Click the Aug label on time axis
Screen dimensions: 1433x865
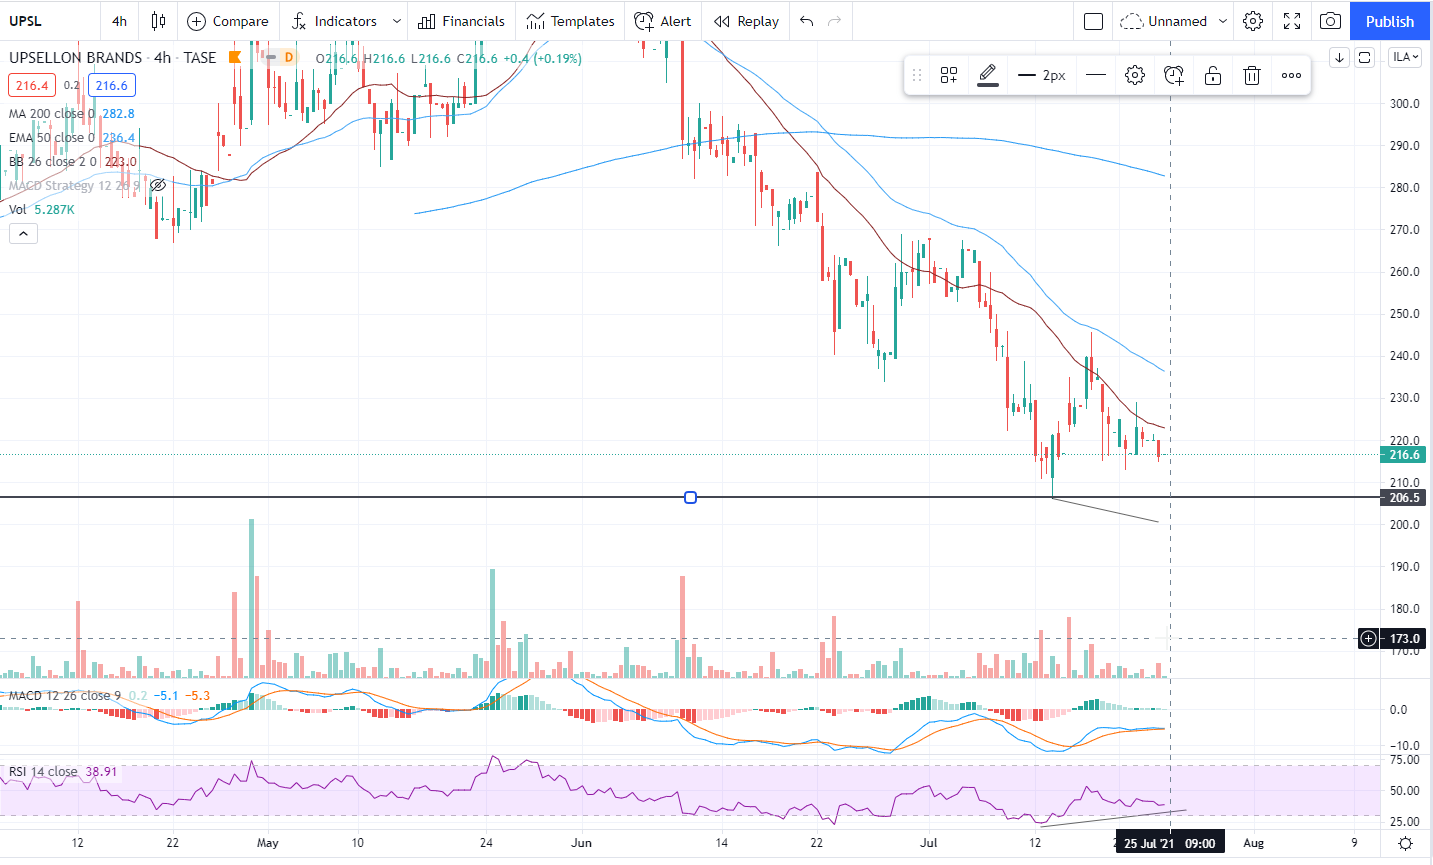[x=1253, y=843]
